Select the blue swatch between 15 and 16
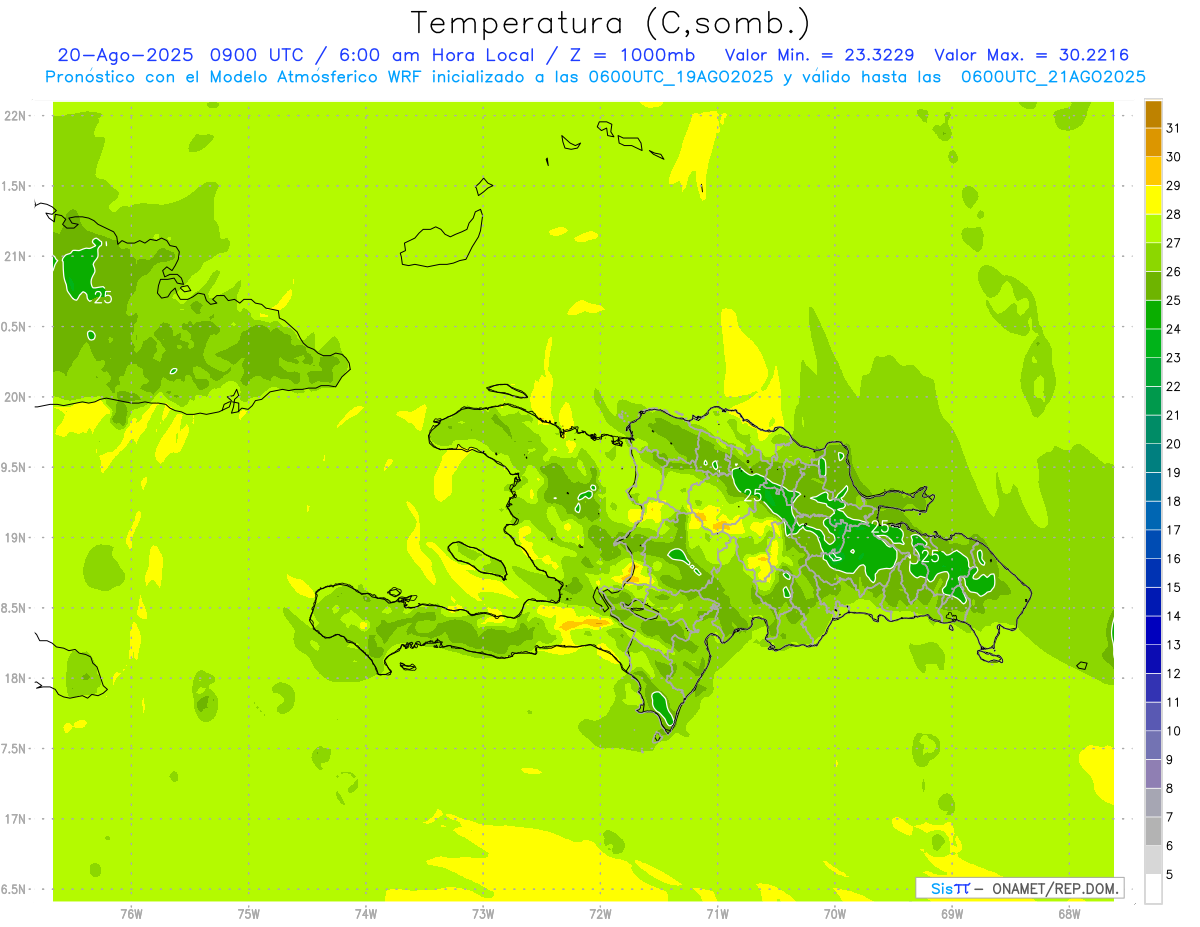This screenshot has width=1200, height=927. [1153, 572]
